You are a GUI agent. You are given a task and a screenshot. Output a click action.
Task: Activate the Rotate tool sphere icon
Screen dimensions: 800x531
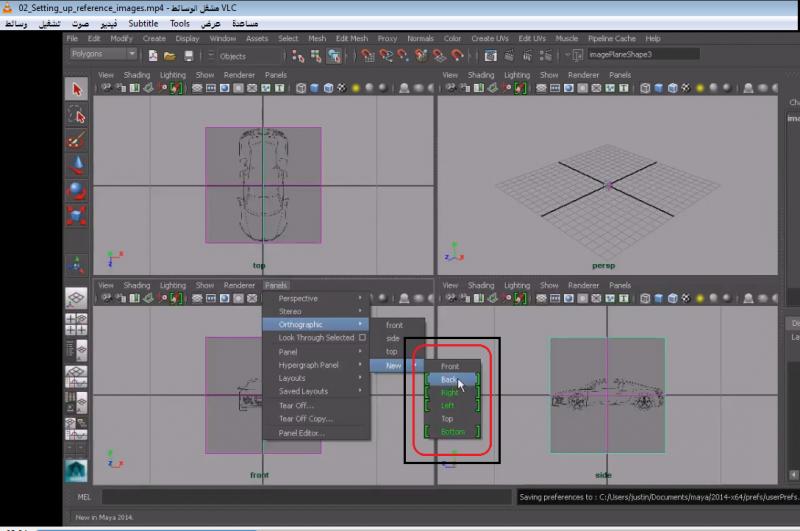point(77,190)
